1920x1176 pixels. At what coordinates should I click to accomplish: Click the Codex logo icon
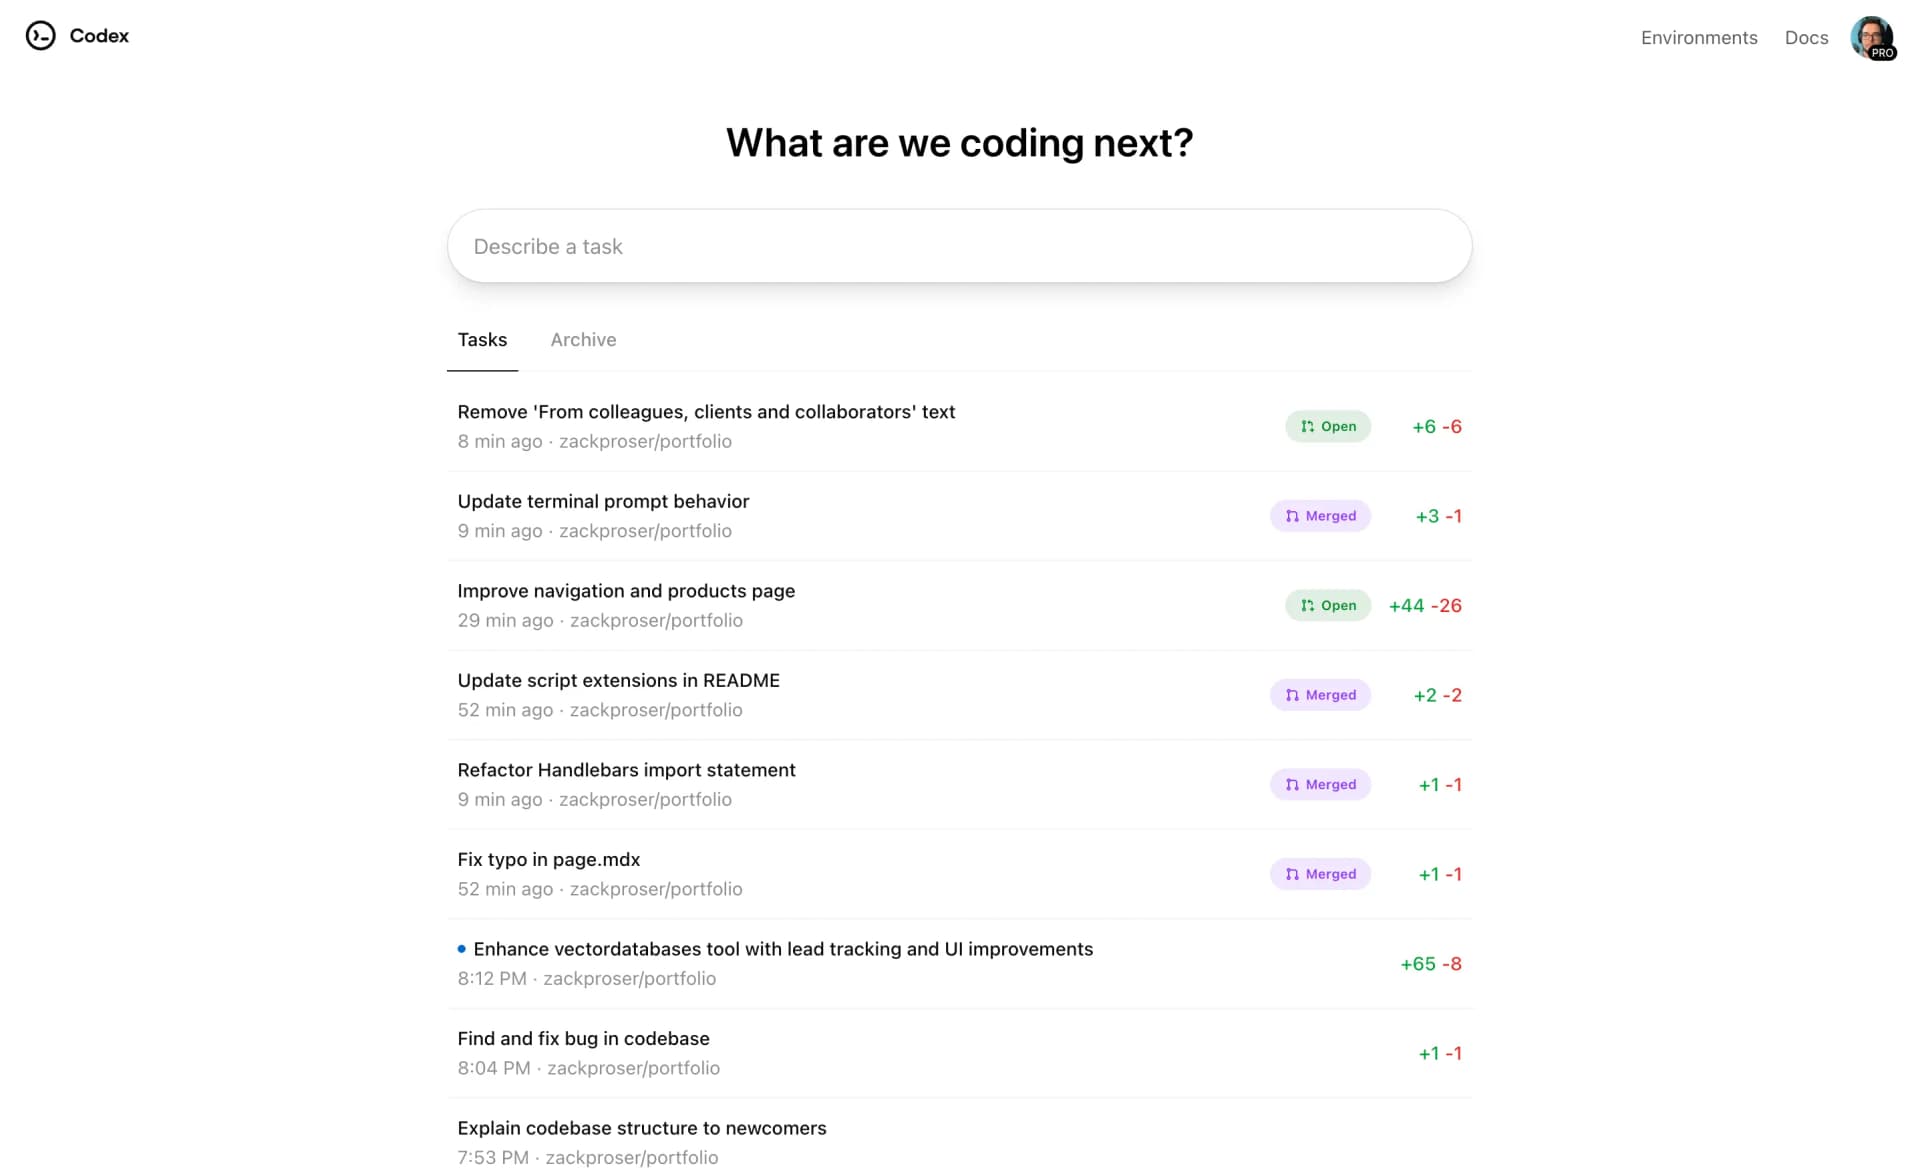point(41,35)
